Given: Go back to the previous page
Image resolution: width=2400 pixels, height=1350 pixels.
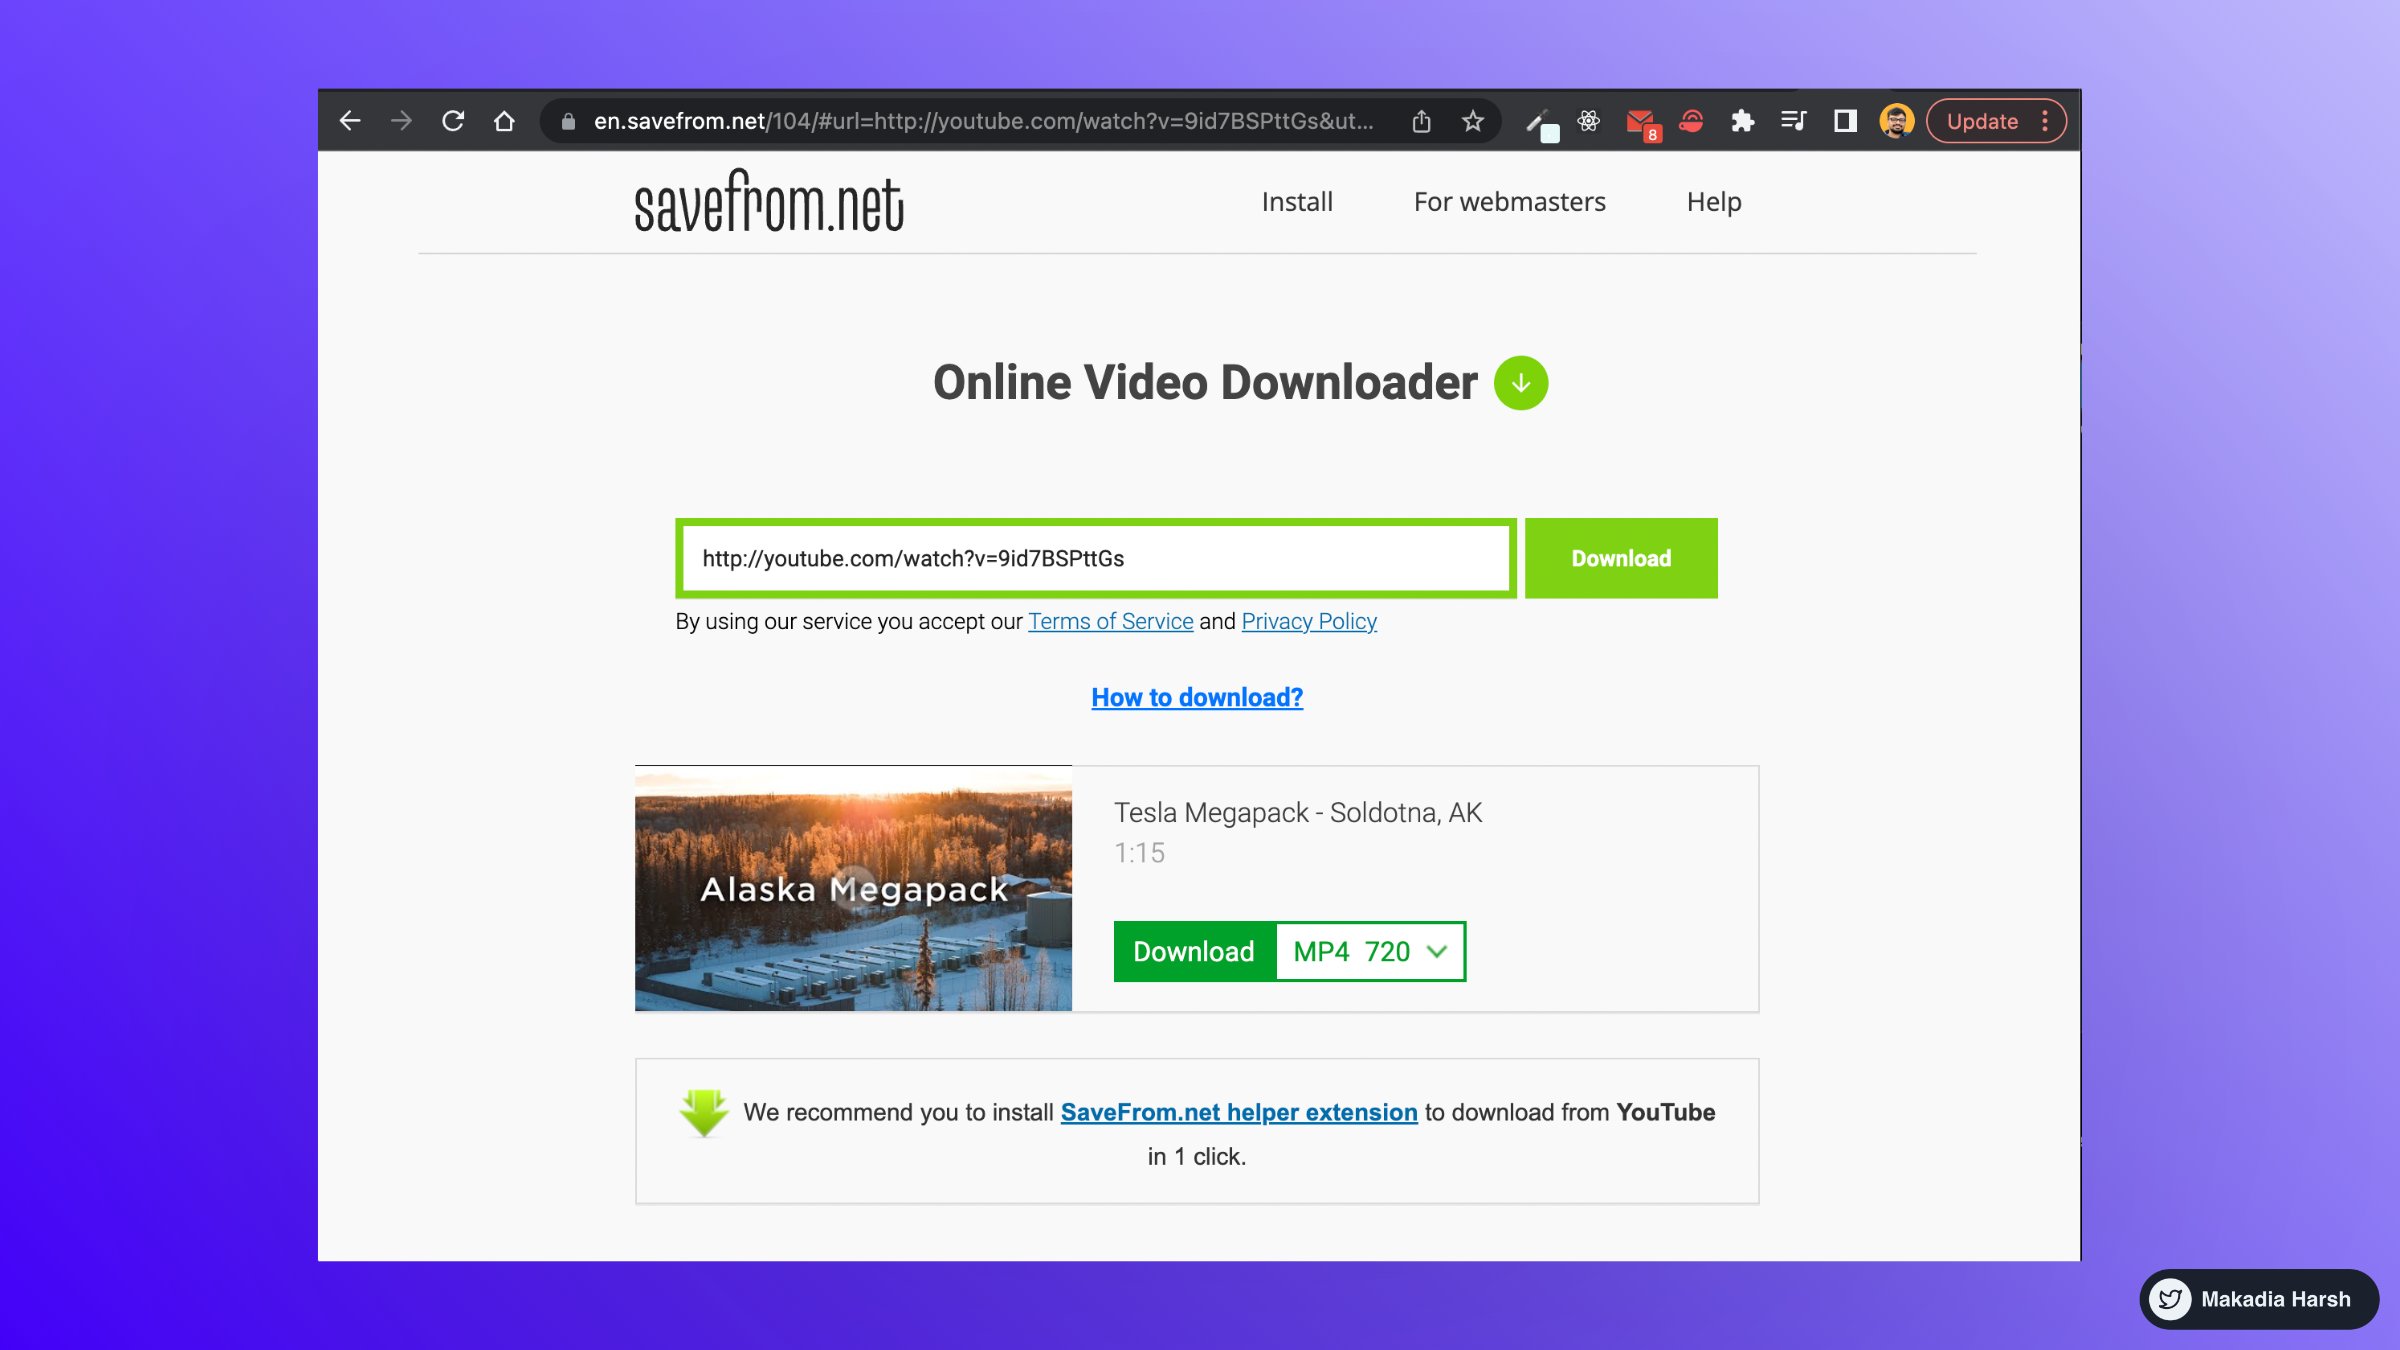Looking at the screenshot, I should 349,121.
